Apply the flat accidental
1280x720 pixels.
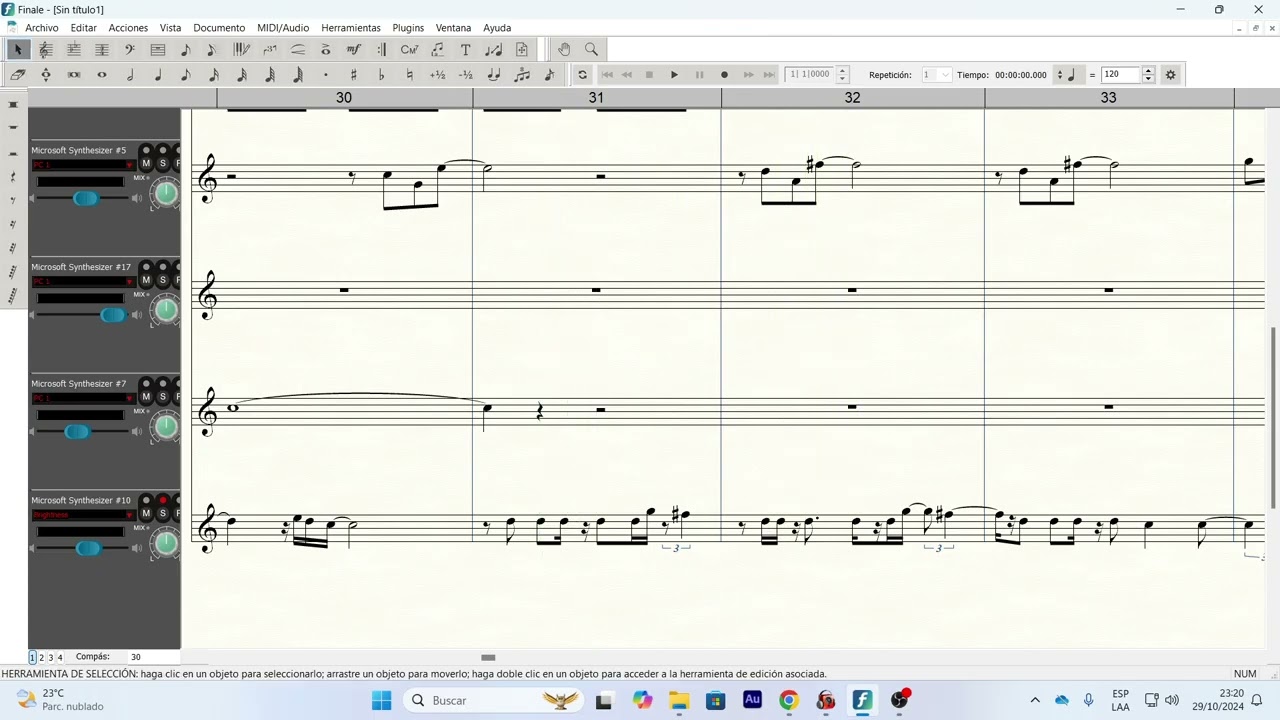(x=382, y=75)
